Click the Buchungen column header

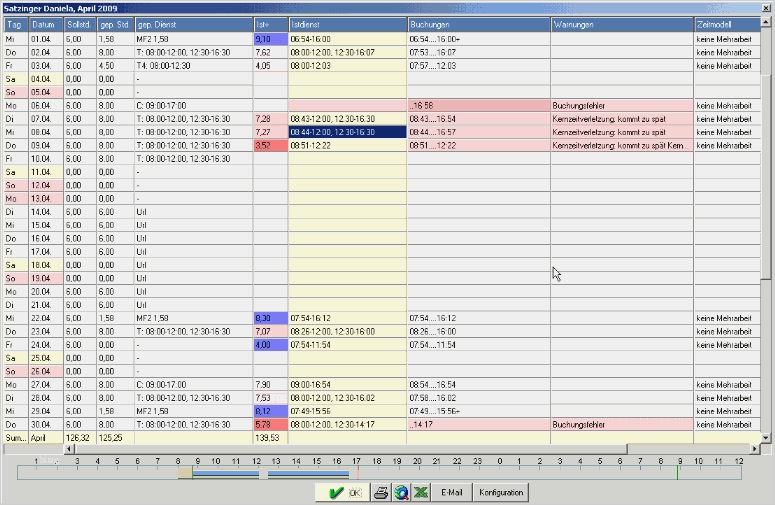478,25
